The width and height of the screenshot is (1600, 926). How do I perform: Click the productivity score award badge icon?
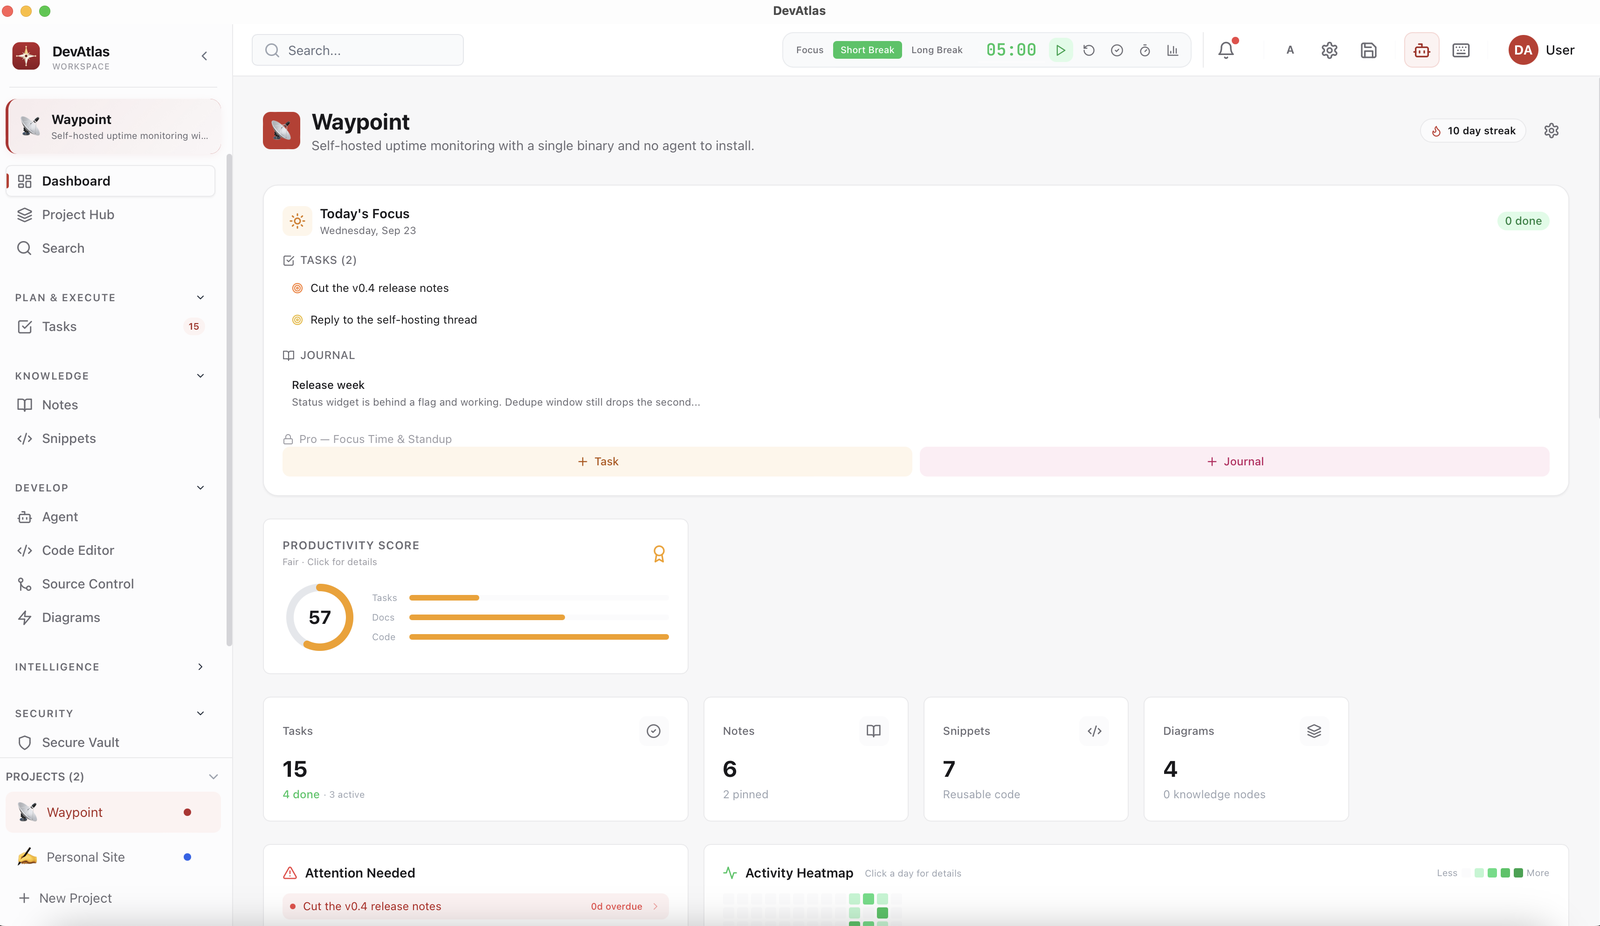[659, 554]
